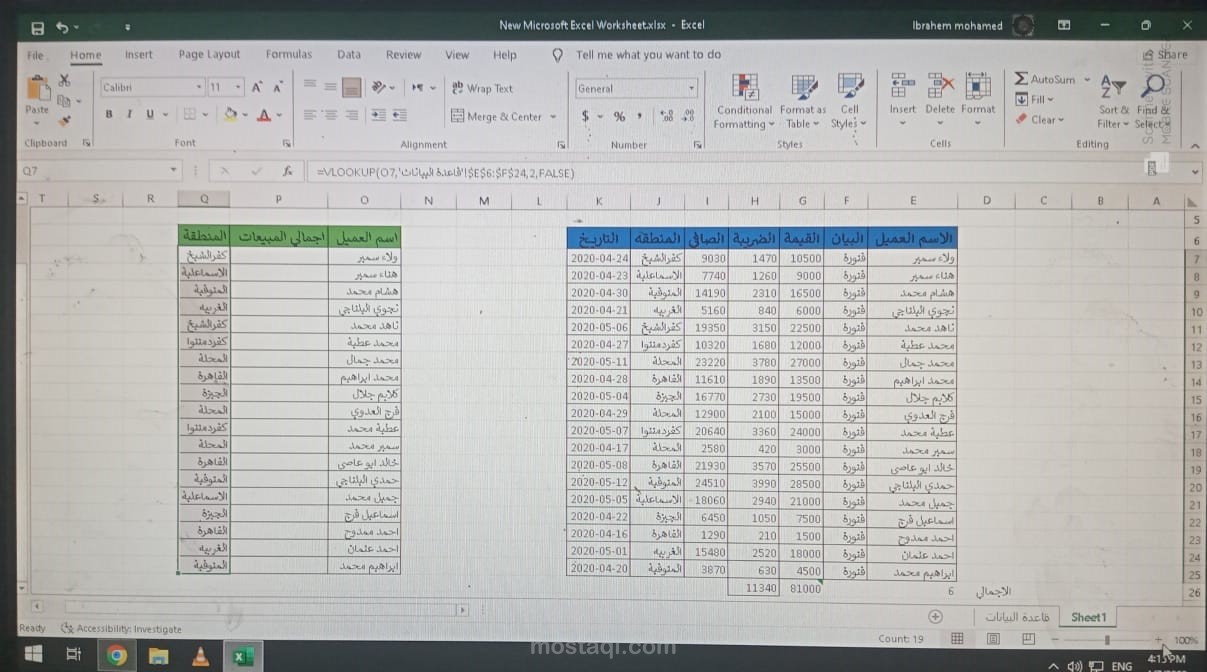Open the Orientation text angle options
The image size is (1207, 672).
click(x=383, y=87)
